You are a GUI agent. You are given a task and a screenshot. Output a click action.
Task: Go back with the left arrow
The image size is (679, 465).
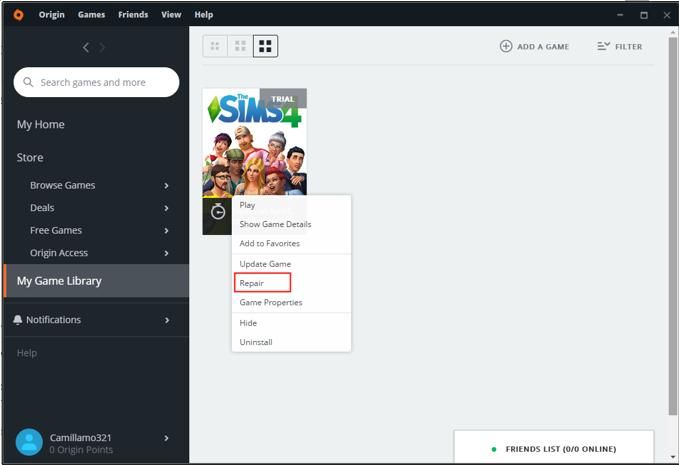click(x=86, y=48)
